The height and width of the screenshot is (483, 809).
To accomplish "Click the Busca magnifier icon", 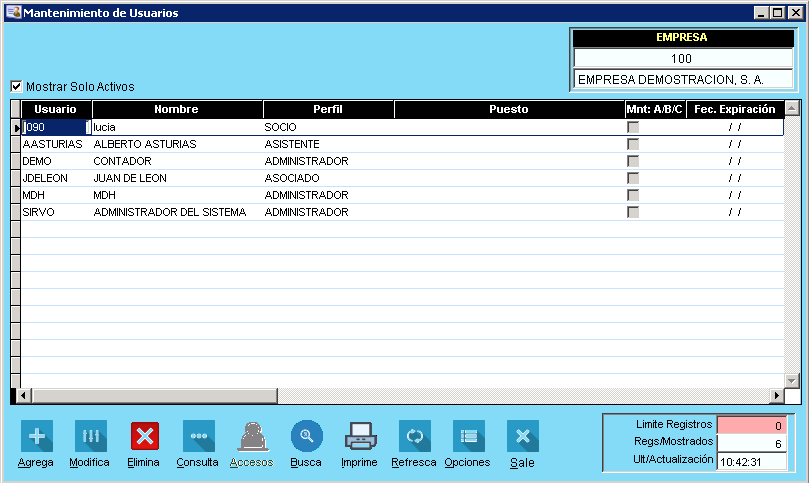I will click(x=306, y=436).
